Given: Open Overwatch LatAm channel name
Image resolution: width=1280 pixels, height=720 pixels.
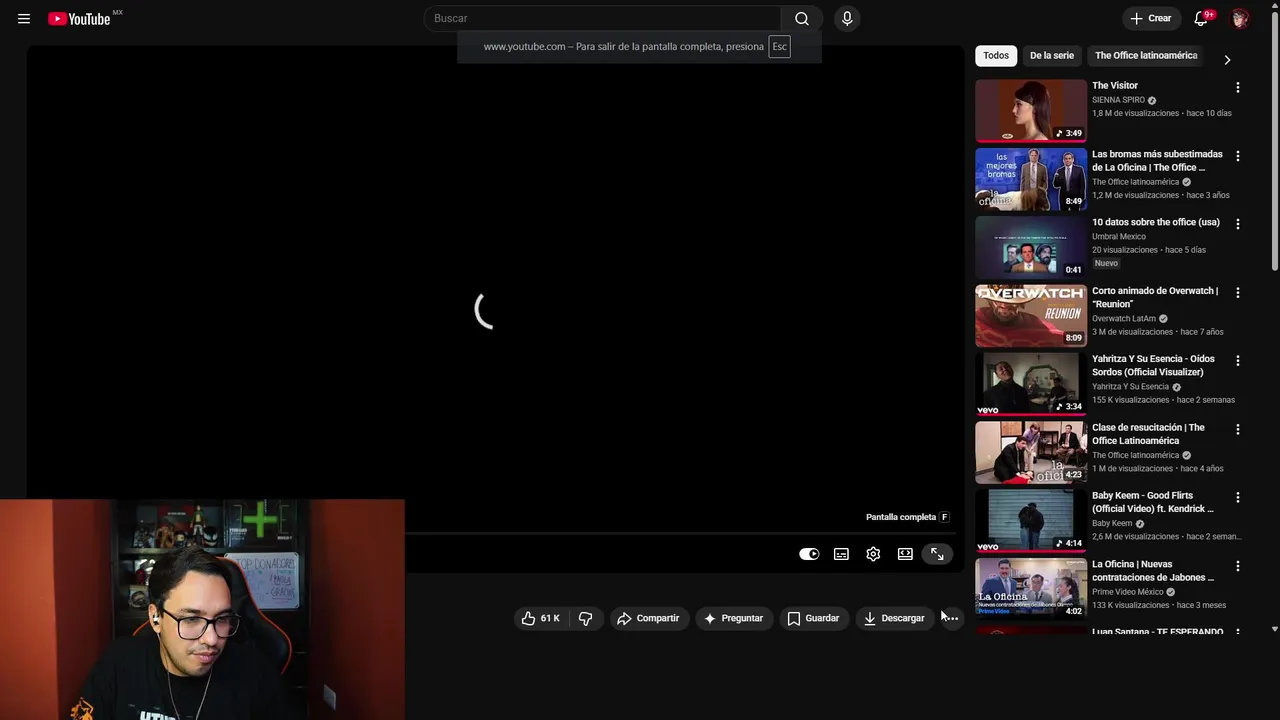Looking at the screenshot, I should point(1124,318).
